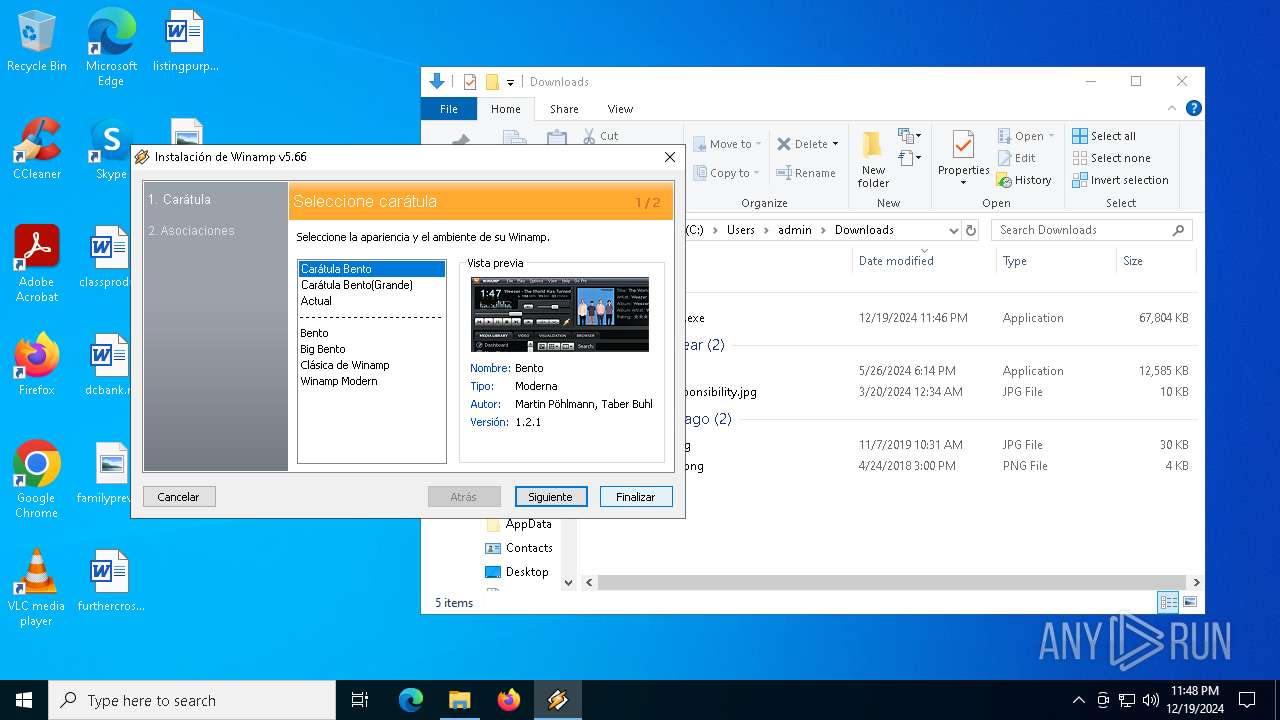Open Properties in Explorer ribbon
Image resolution: width=1280 pixels, height=720 pixels.
963,159
